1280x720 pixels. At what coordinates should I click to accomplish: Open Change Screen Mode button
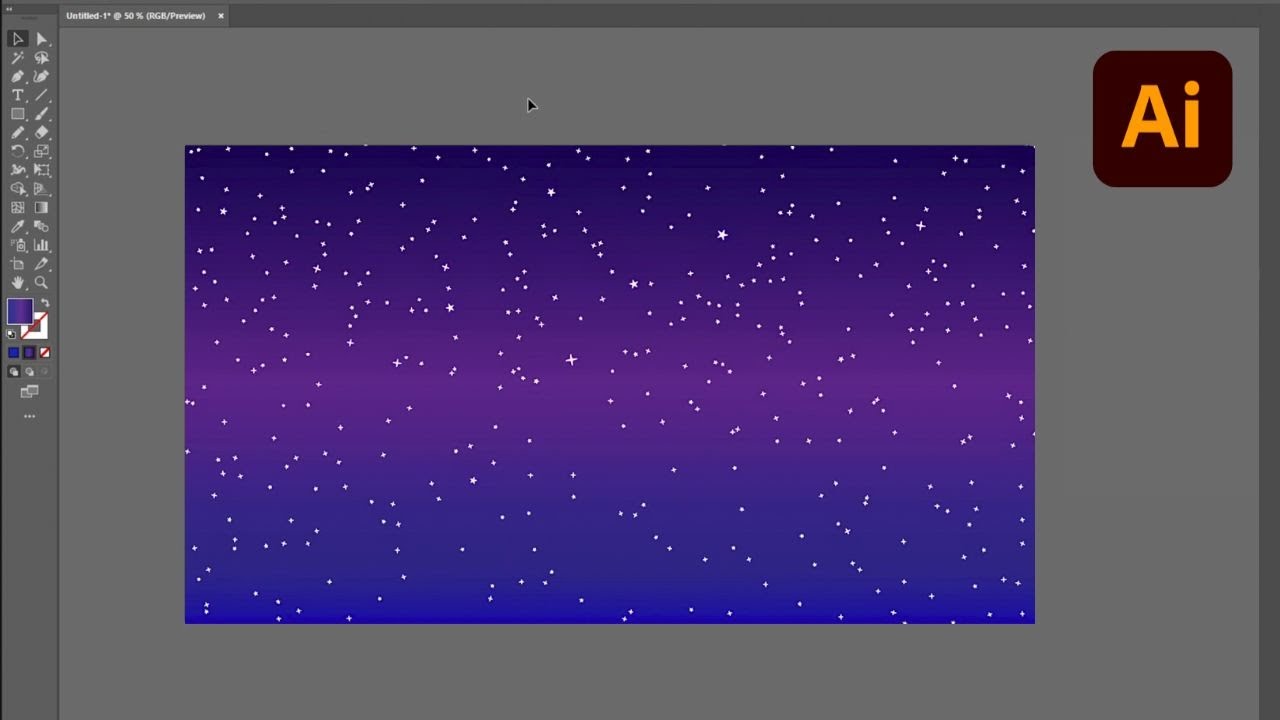coord(29,392)
